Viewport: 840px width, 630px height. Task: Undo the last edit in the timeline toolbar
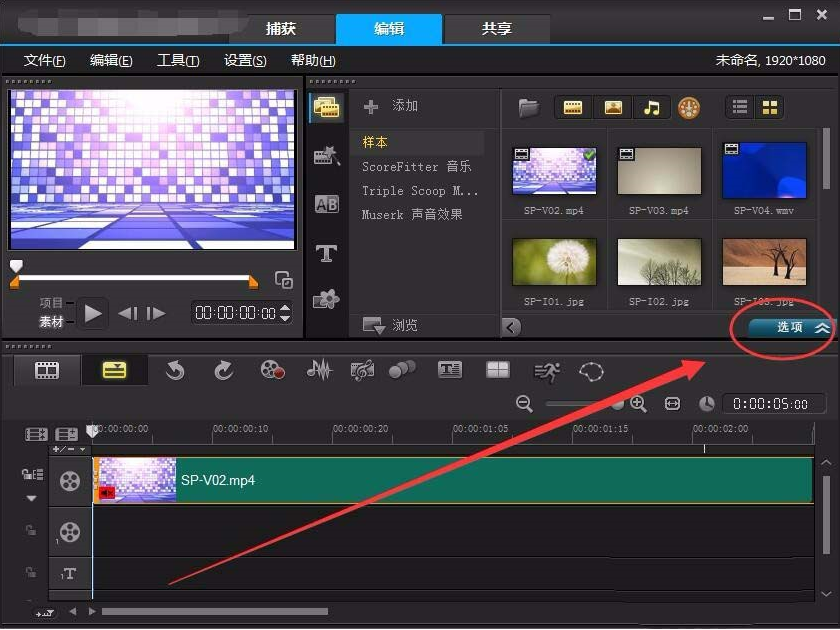175,369
